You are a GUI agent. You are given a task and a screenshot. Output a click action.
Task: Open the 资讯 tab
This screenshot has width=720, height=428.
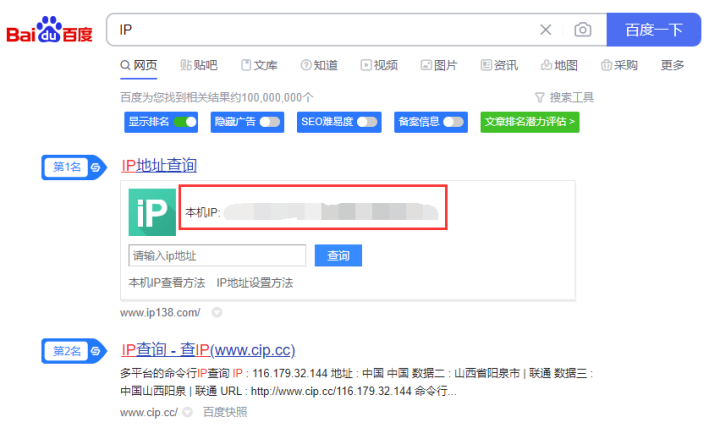[x=499, y=65]
